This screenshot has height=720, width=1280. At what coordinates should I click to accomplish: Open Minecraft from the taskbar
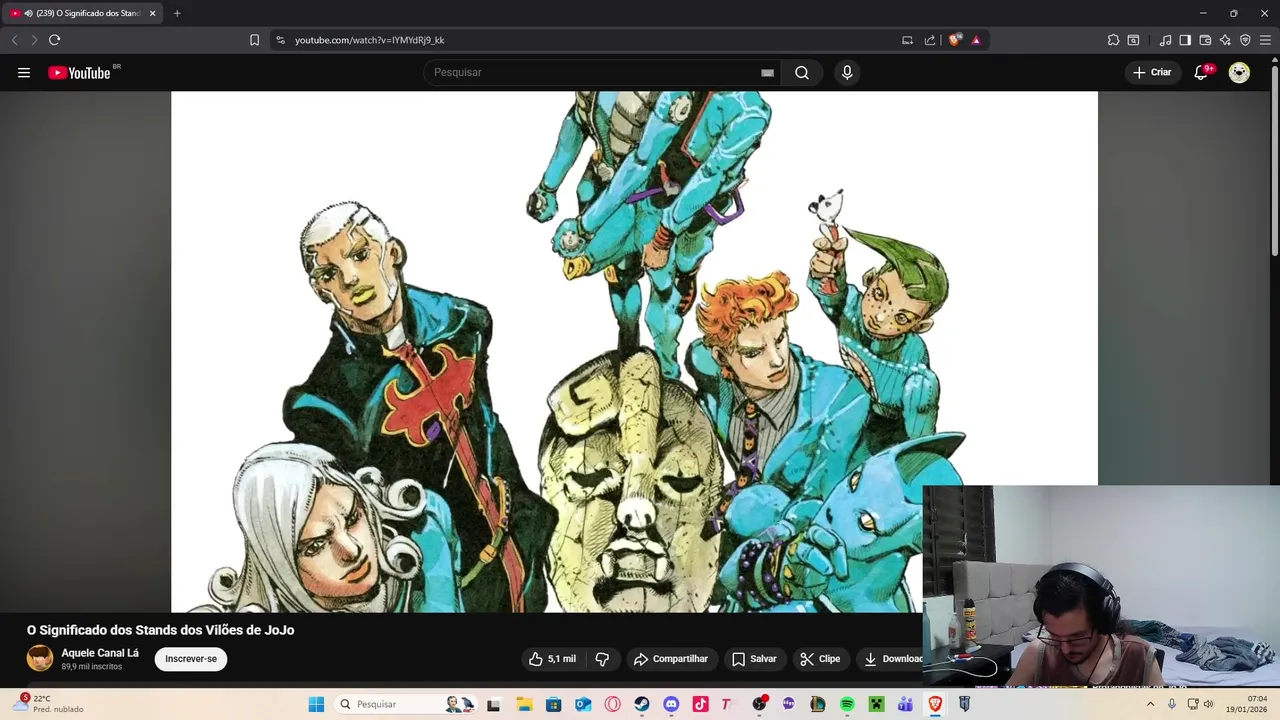pyautogui.click(x=876, y=704)
